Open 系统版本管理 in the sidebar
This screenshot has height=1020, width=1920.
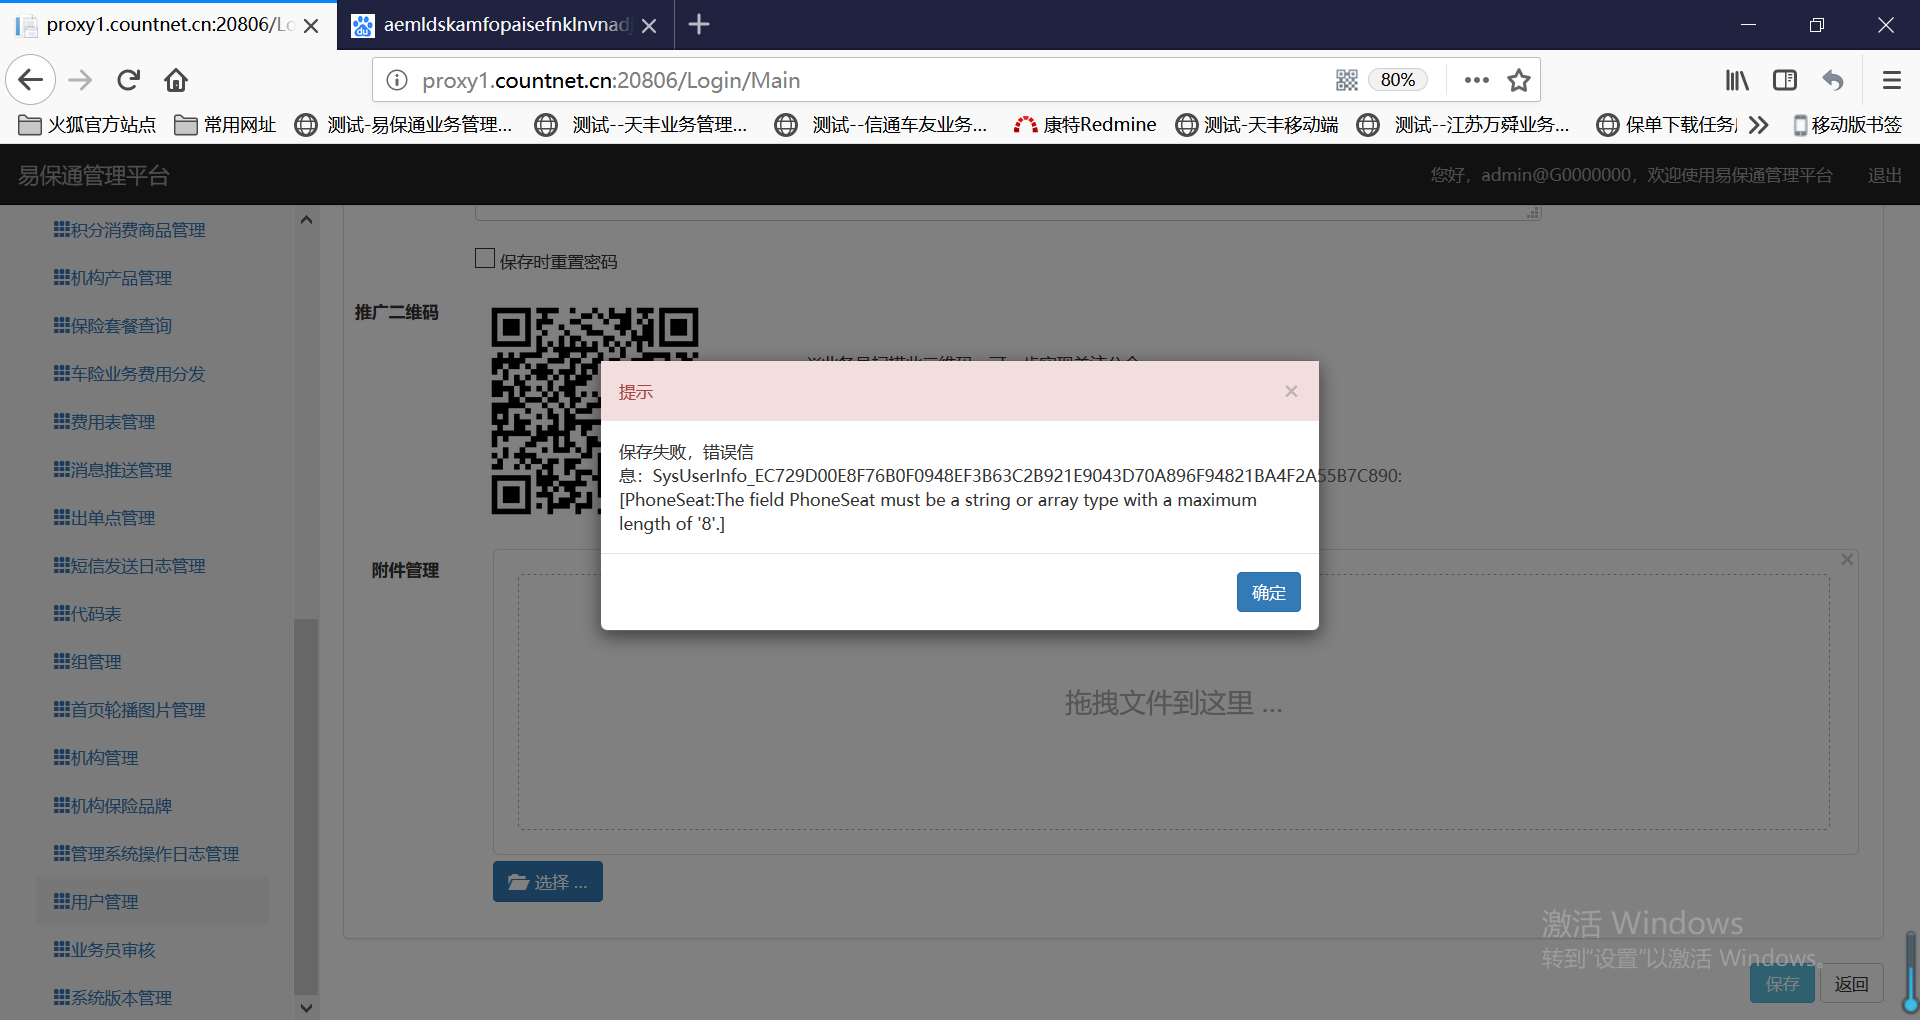coord(113,998)
